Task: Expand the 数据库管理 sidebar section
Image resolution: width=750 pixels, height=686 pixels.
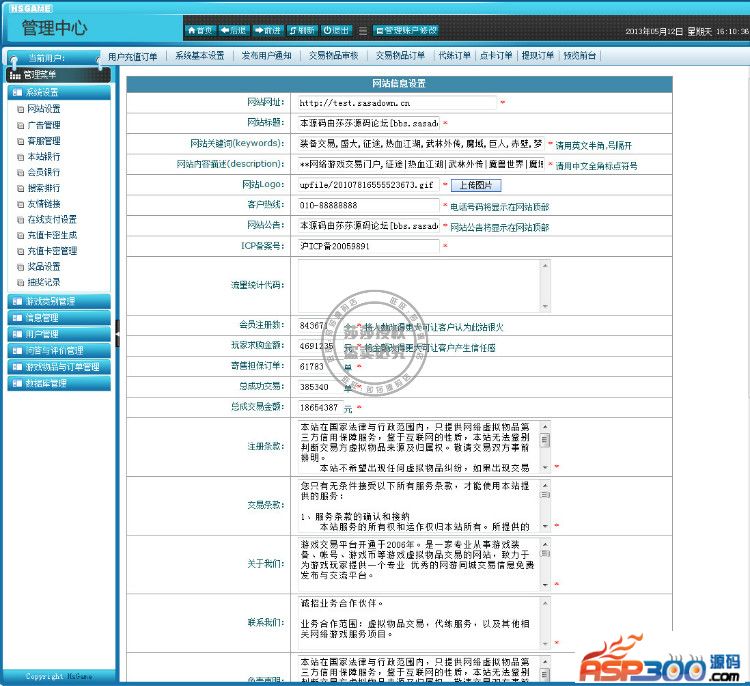Action: pos(59,383)
